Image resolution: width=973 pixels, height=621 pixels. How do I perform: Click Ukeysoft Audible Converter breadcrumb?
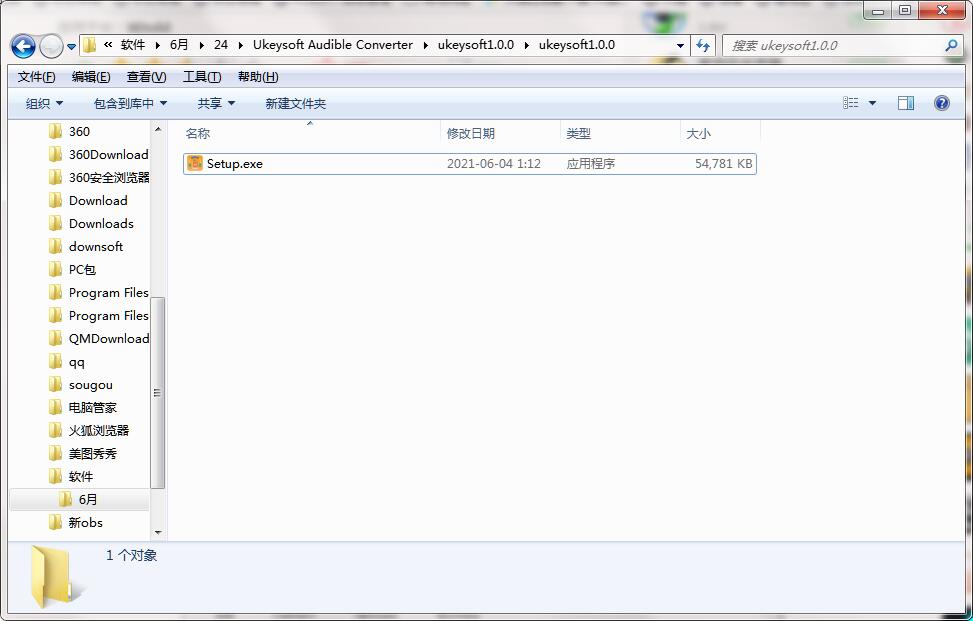click(x=333, y=45)
